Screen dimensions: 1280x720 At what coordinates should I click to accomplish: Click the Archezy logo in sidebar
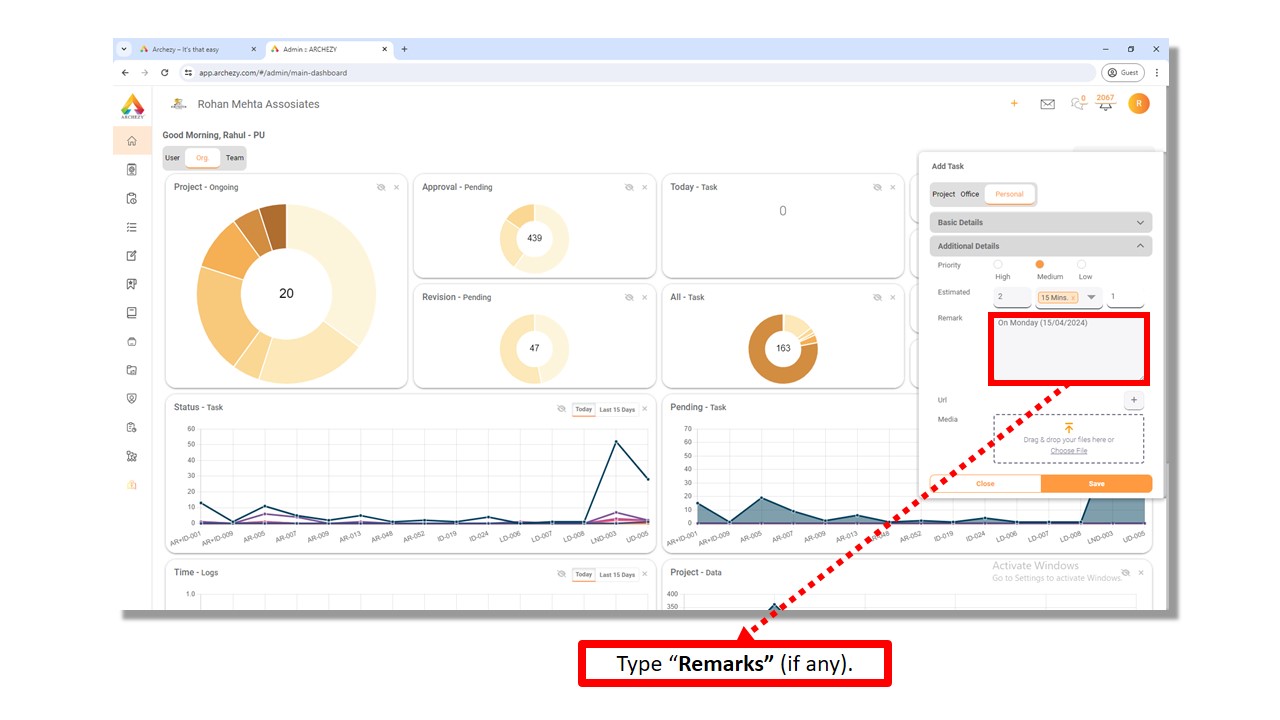[132, 106]
